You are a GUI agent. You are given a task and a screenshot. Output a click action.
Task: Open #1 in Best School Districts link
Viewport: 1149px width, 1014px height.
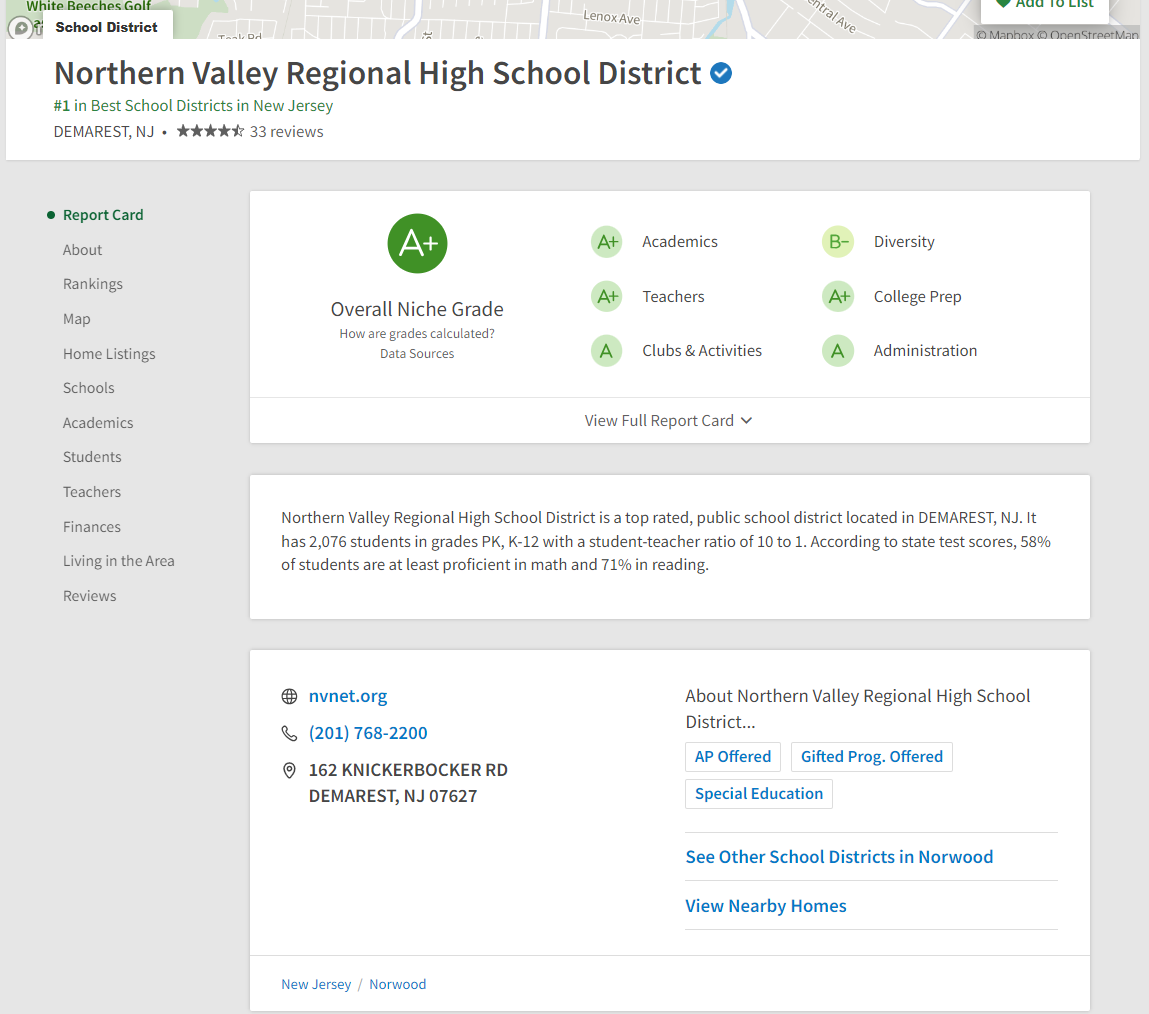click(193, 106)
